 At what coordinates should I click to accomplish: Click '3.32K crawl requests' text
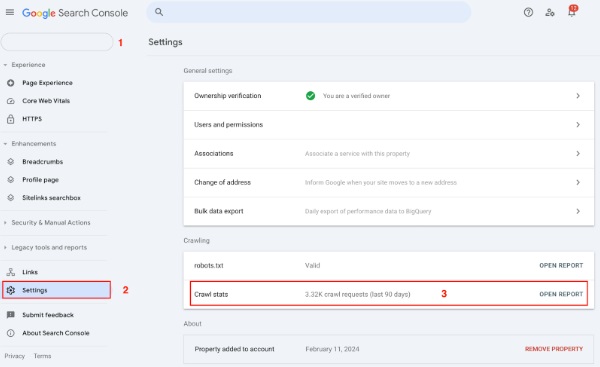point(357,294)
